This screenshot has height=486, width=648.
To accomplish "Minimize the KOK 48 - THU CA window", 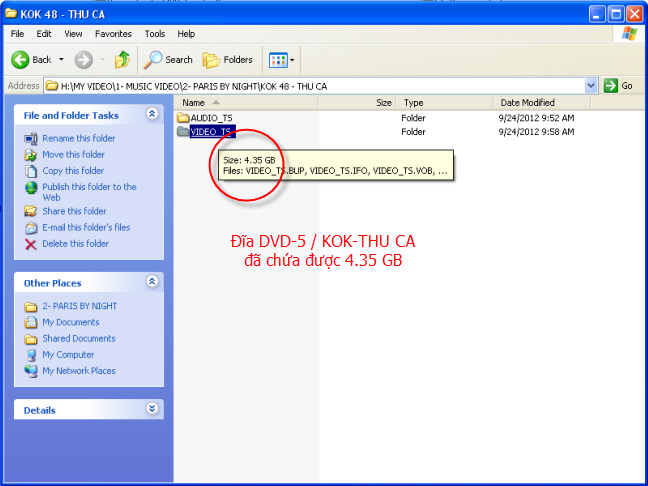I will pos(597,14).
